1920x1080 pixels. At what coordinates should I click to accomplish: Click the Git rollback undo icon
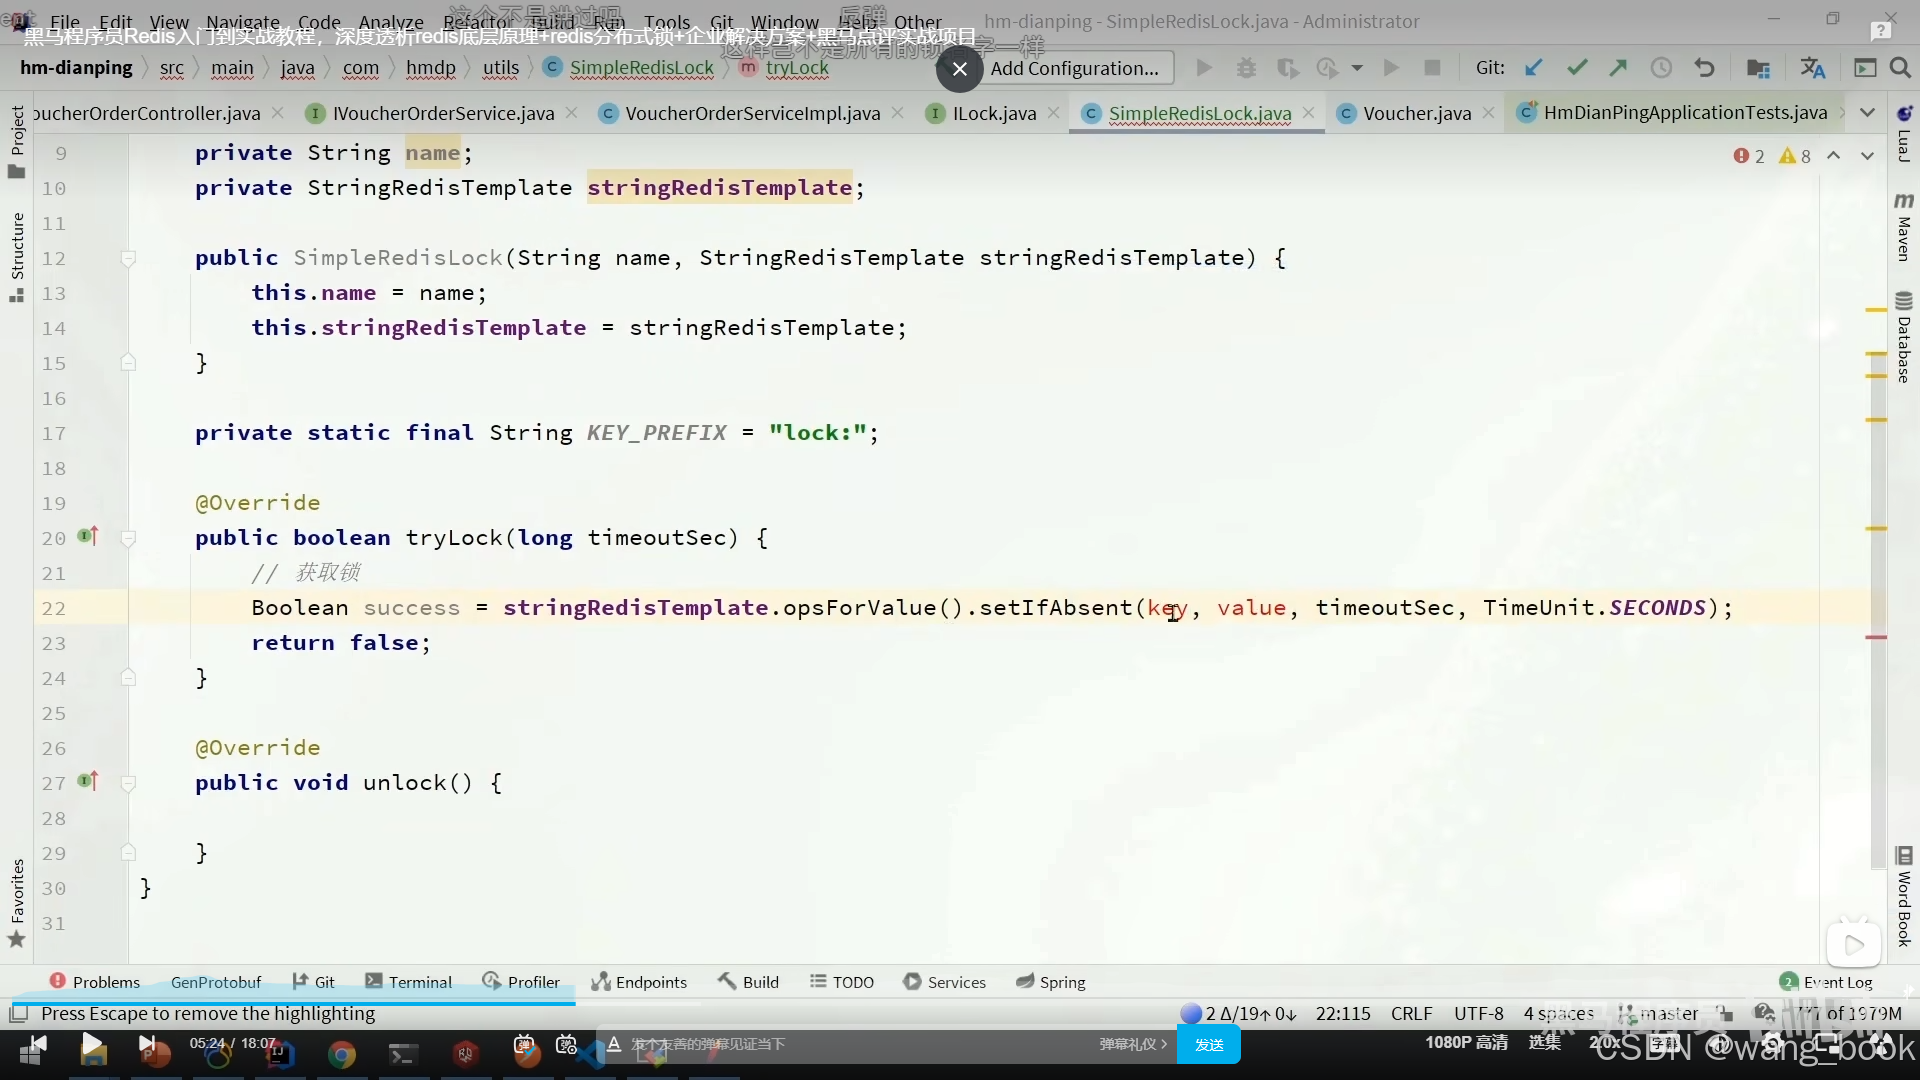[x=1705, y=68]
